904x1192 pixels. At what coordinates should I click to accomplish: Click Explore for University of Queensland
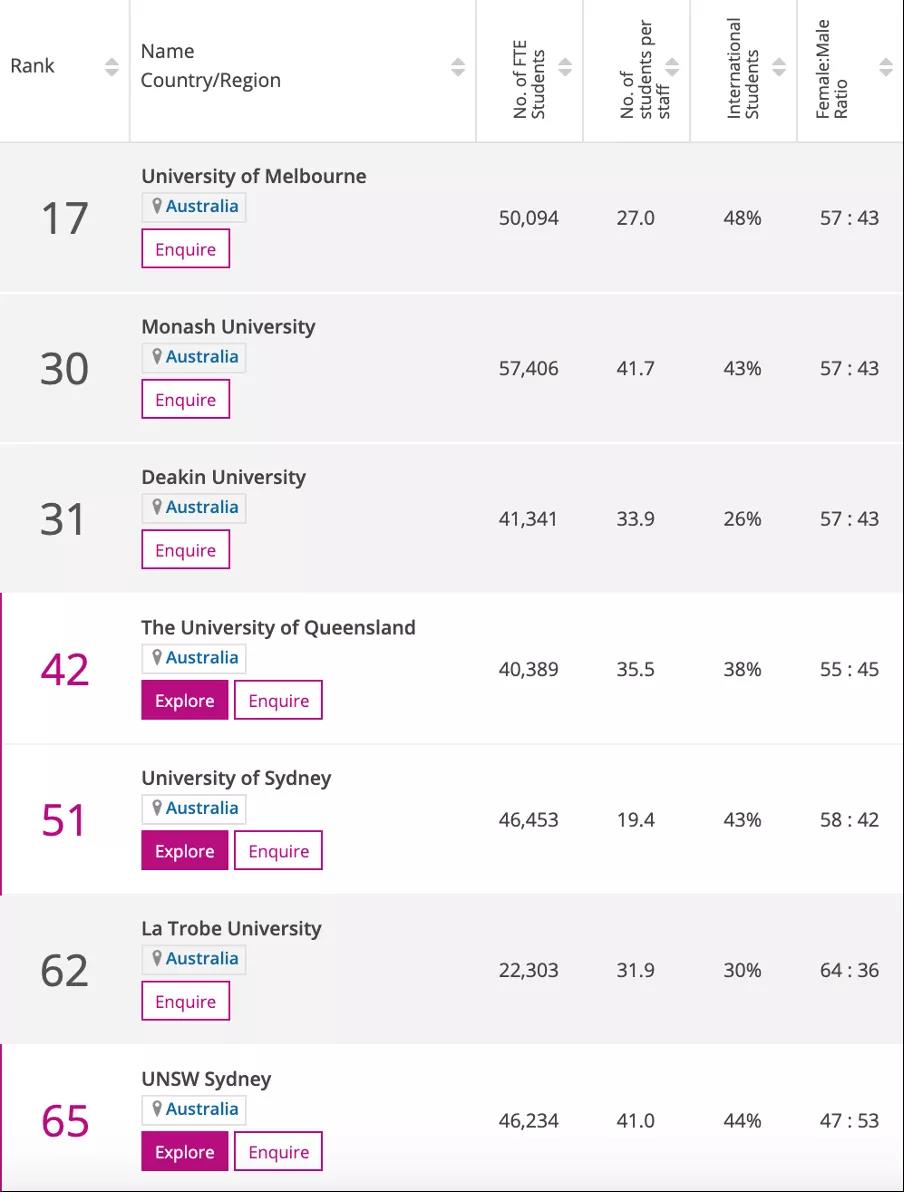[185, 701]
